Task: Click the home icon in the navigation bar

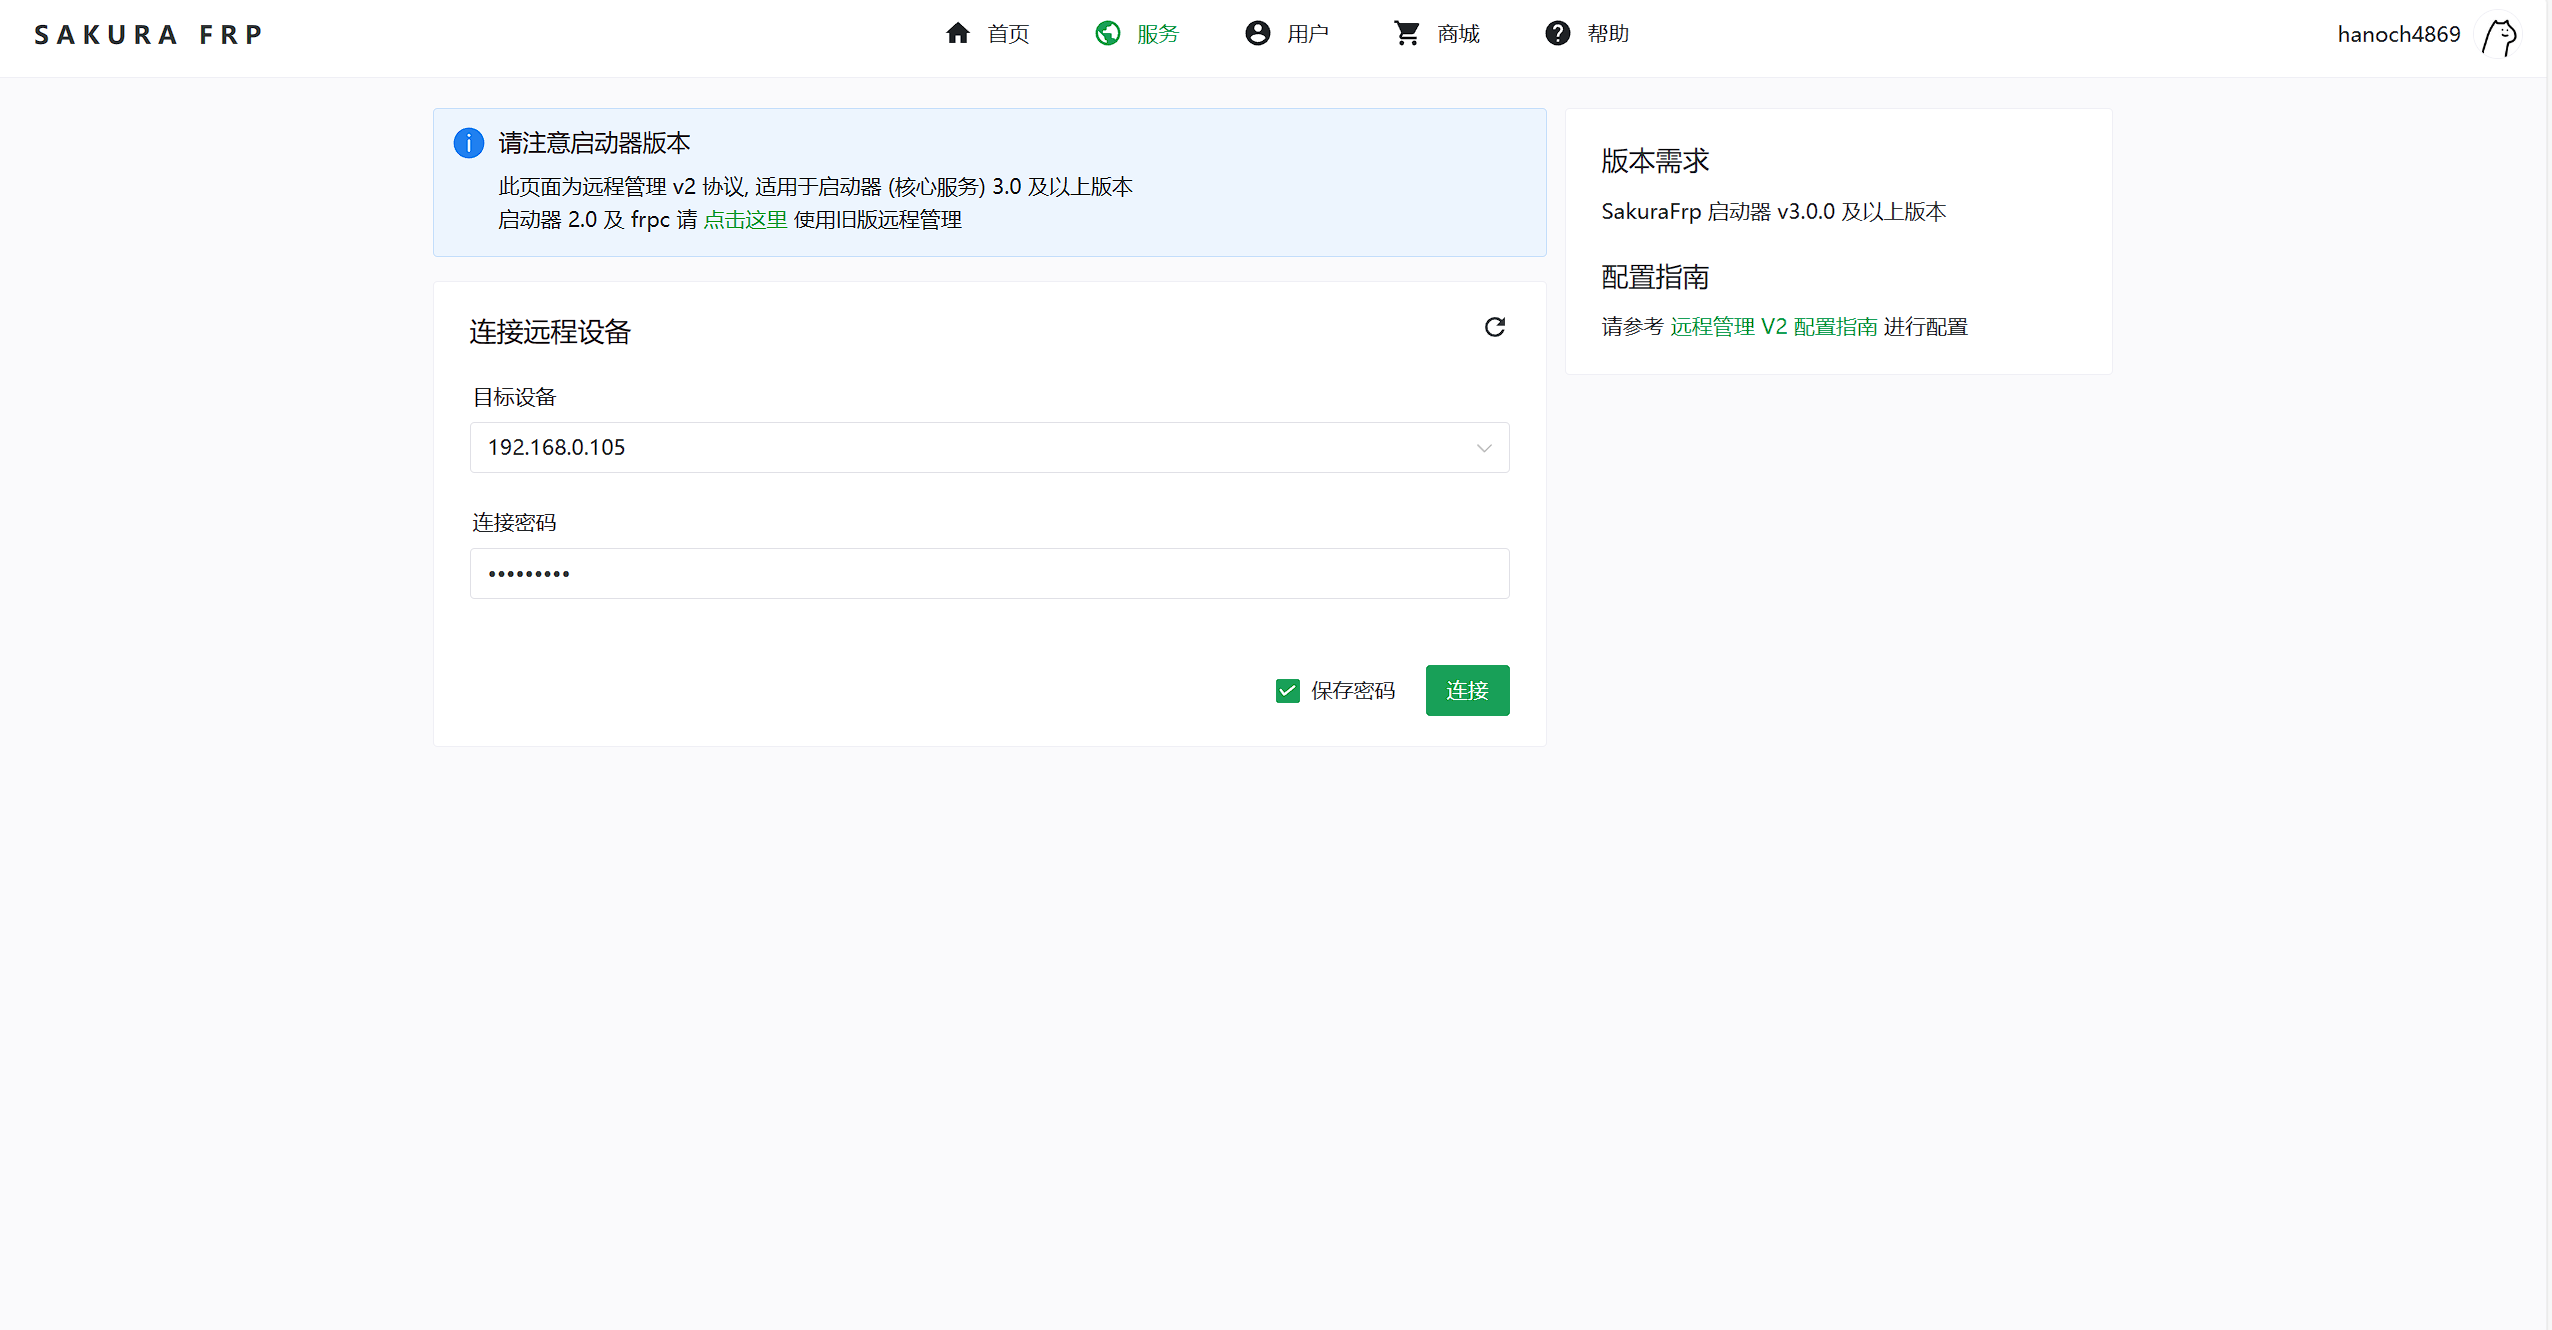Action: (957, 33)
